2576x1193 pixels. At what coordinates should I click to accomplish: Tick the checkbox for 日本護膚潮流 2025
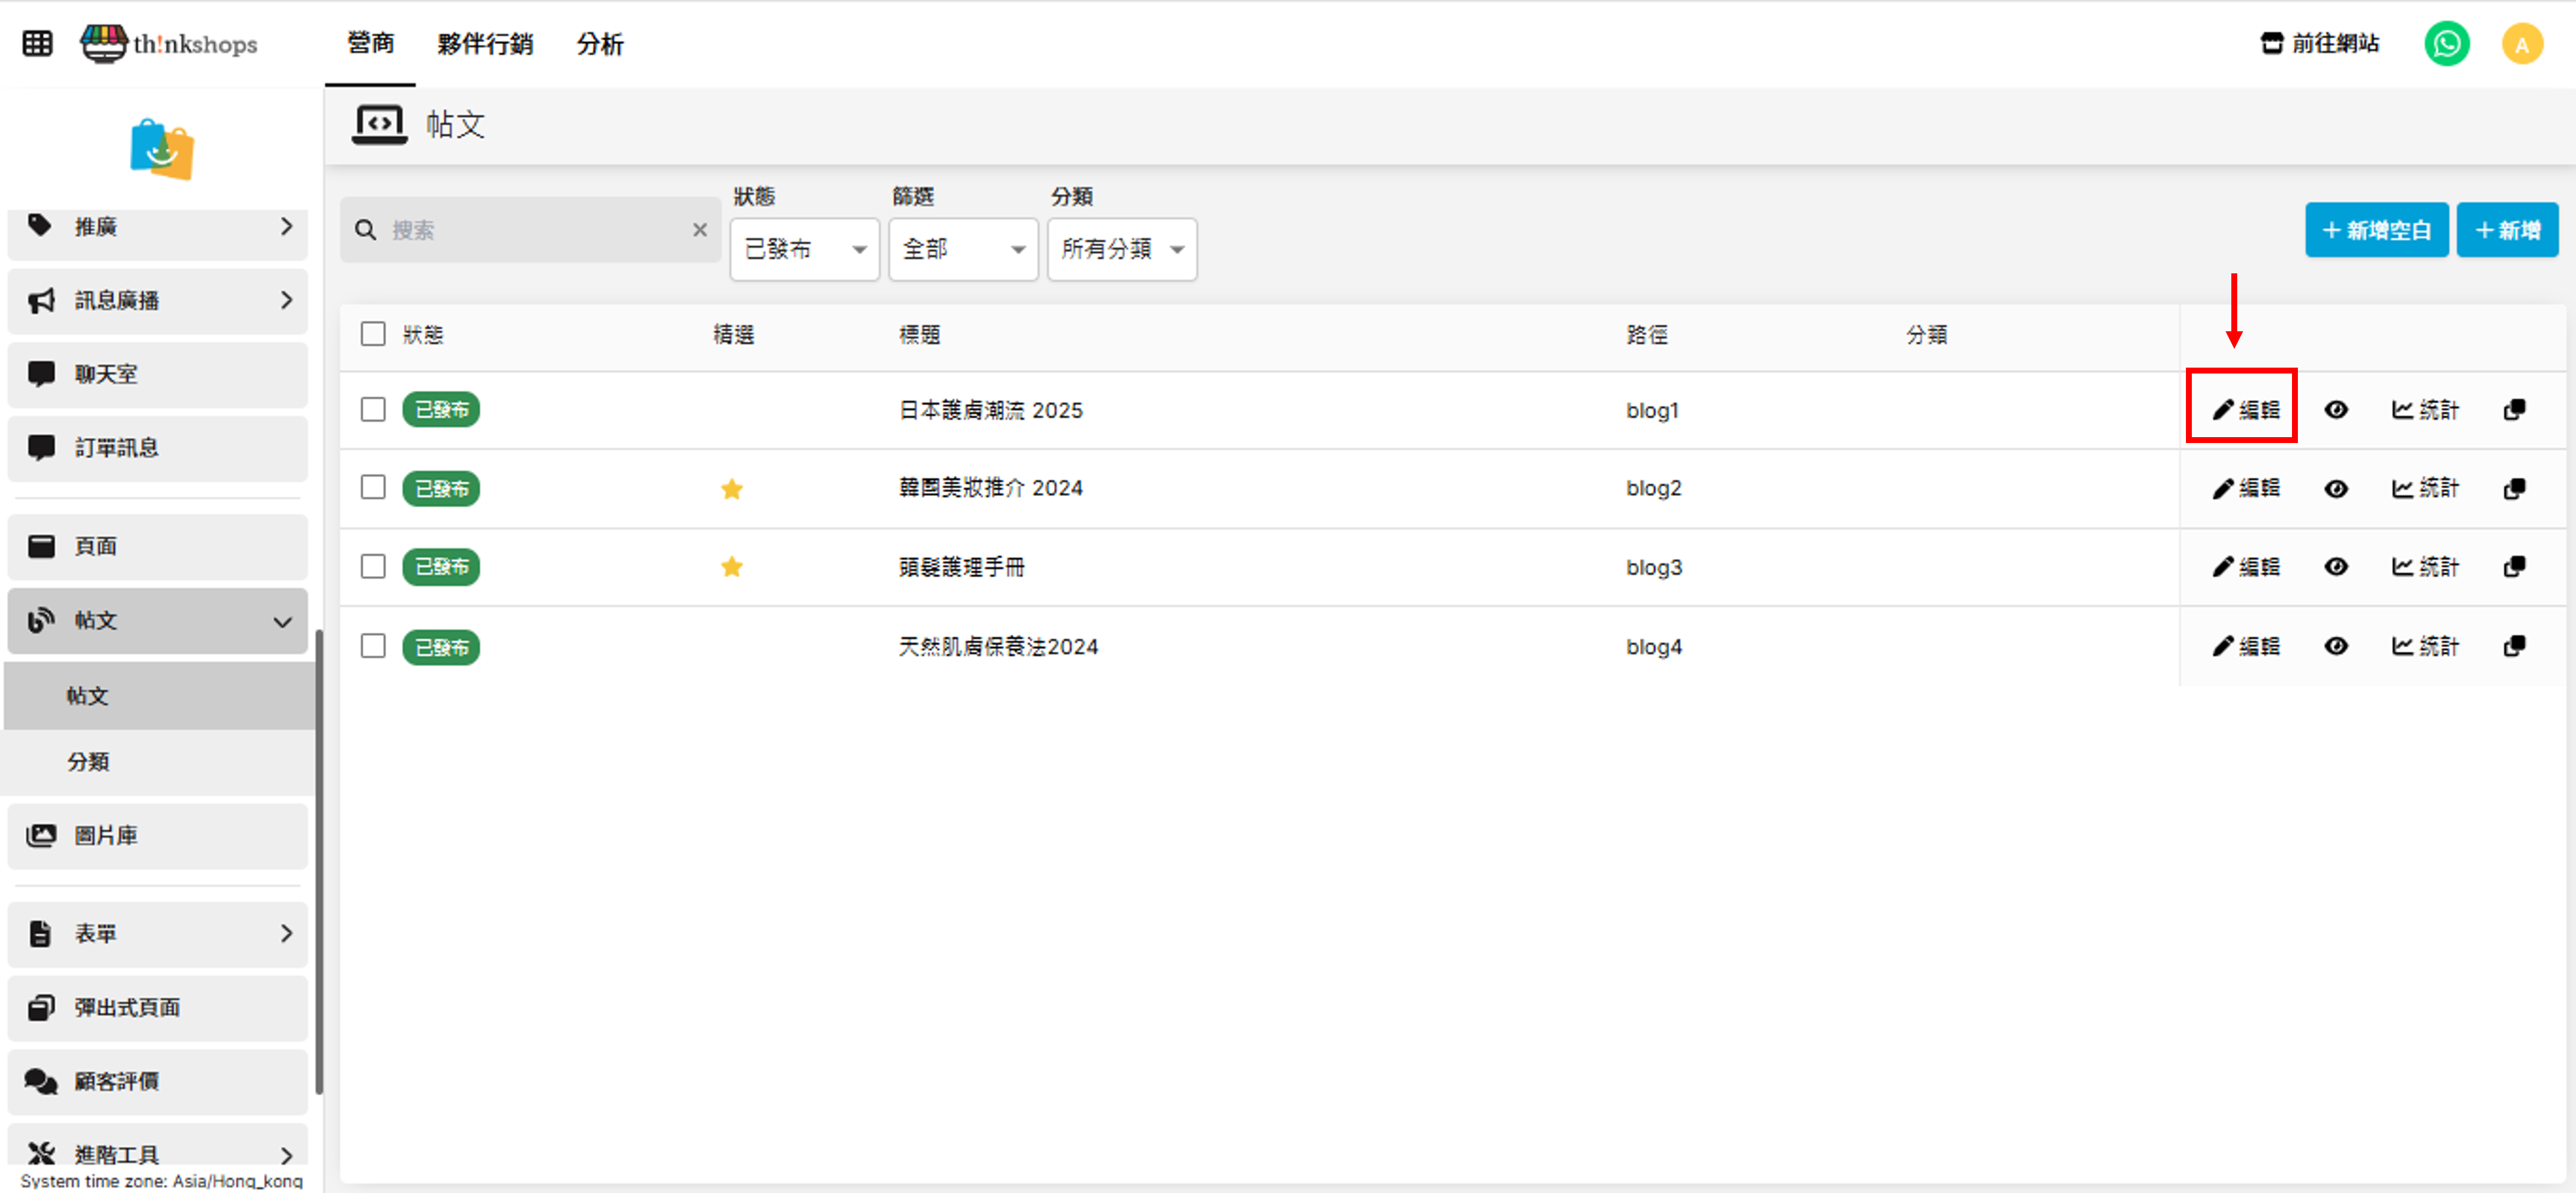pos(373,410)
